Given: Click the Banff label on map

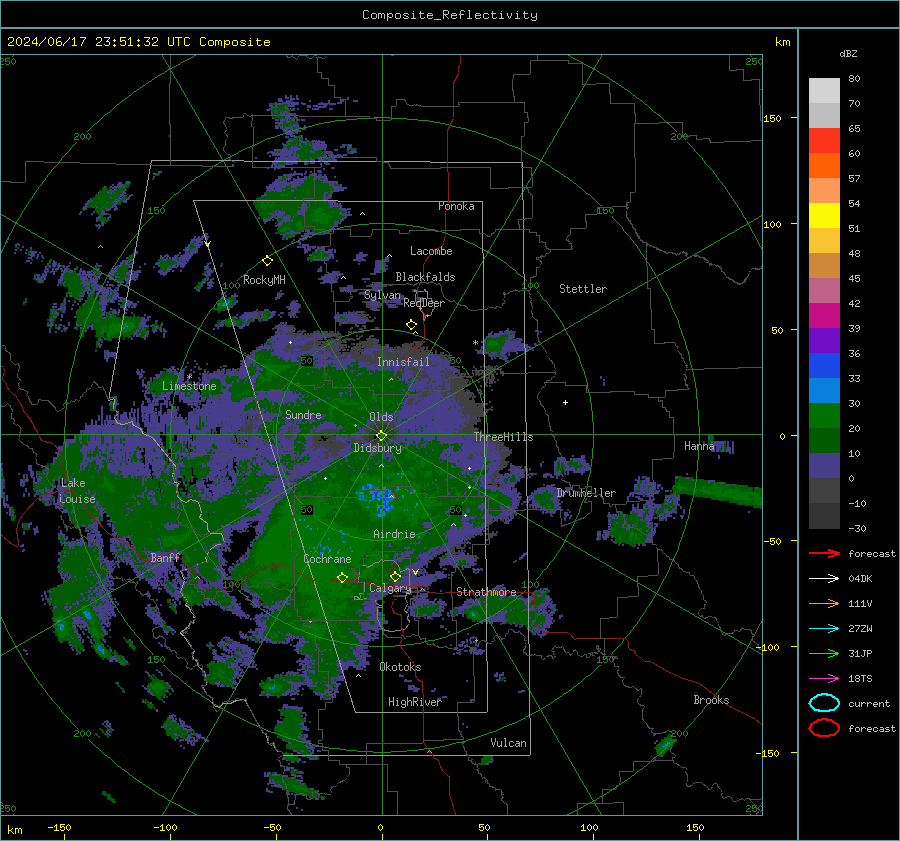Looking at the screenshot, I should 165,557.
